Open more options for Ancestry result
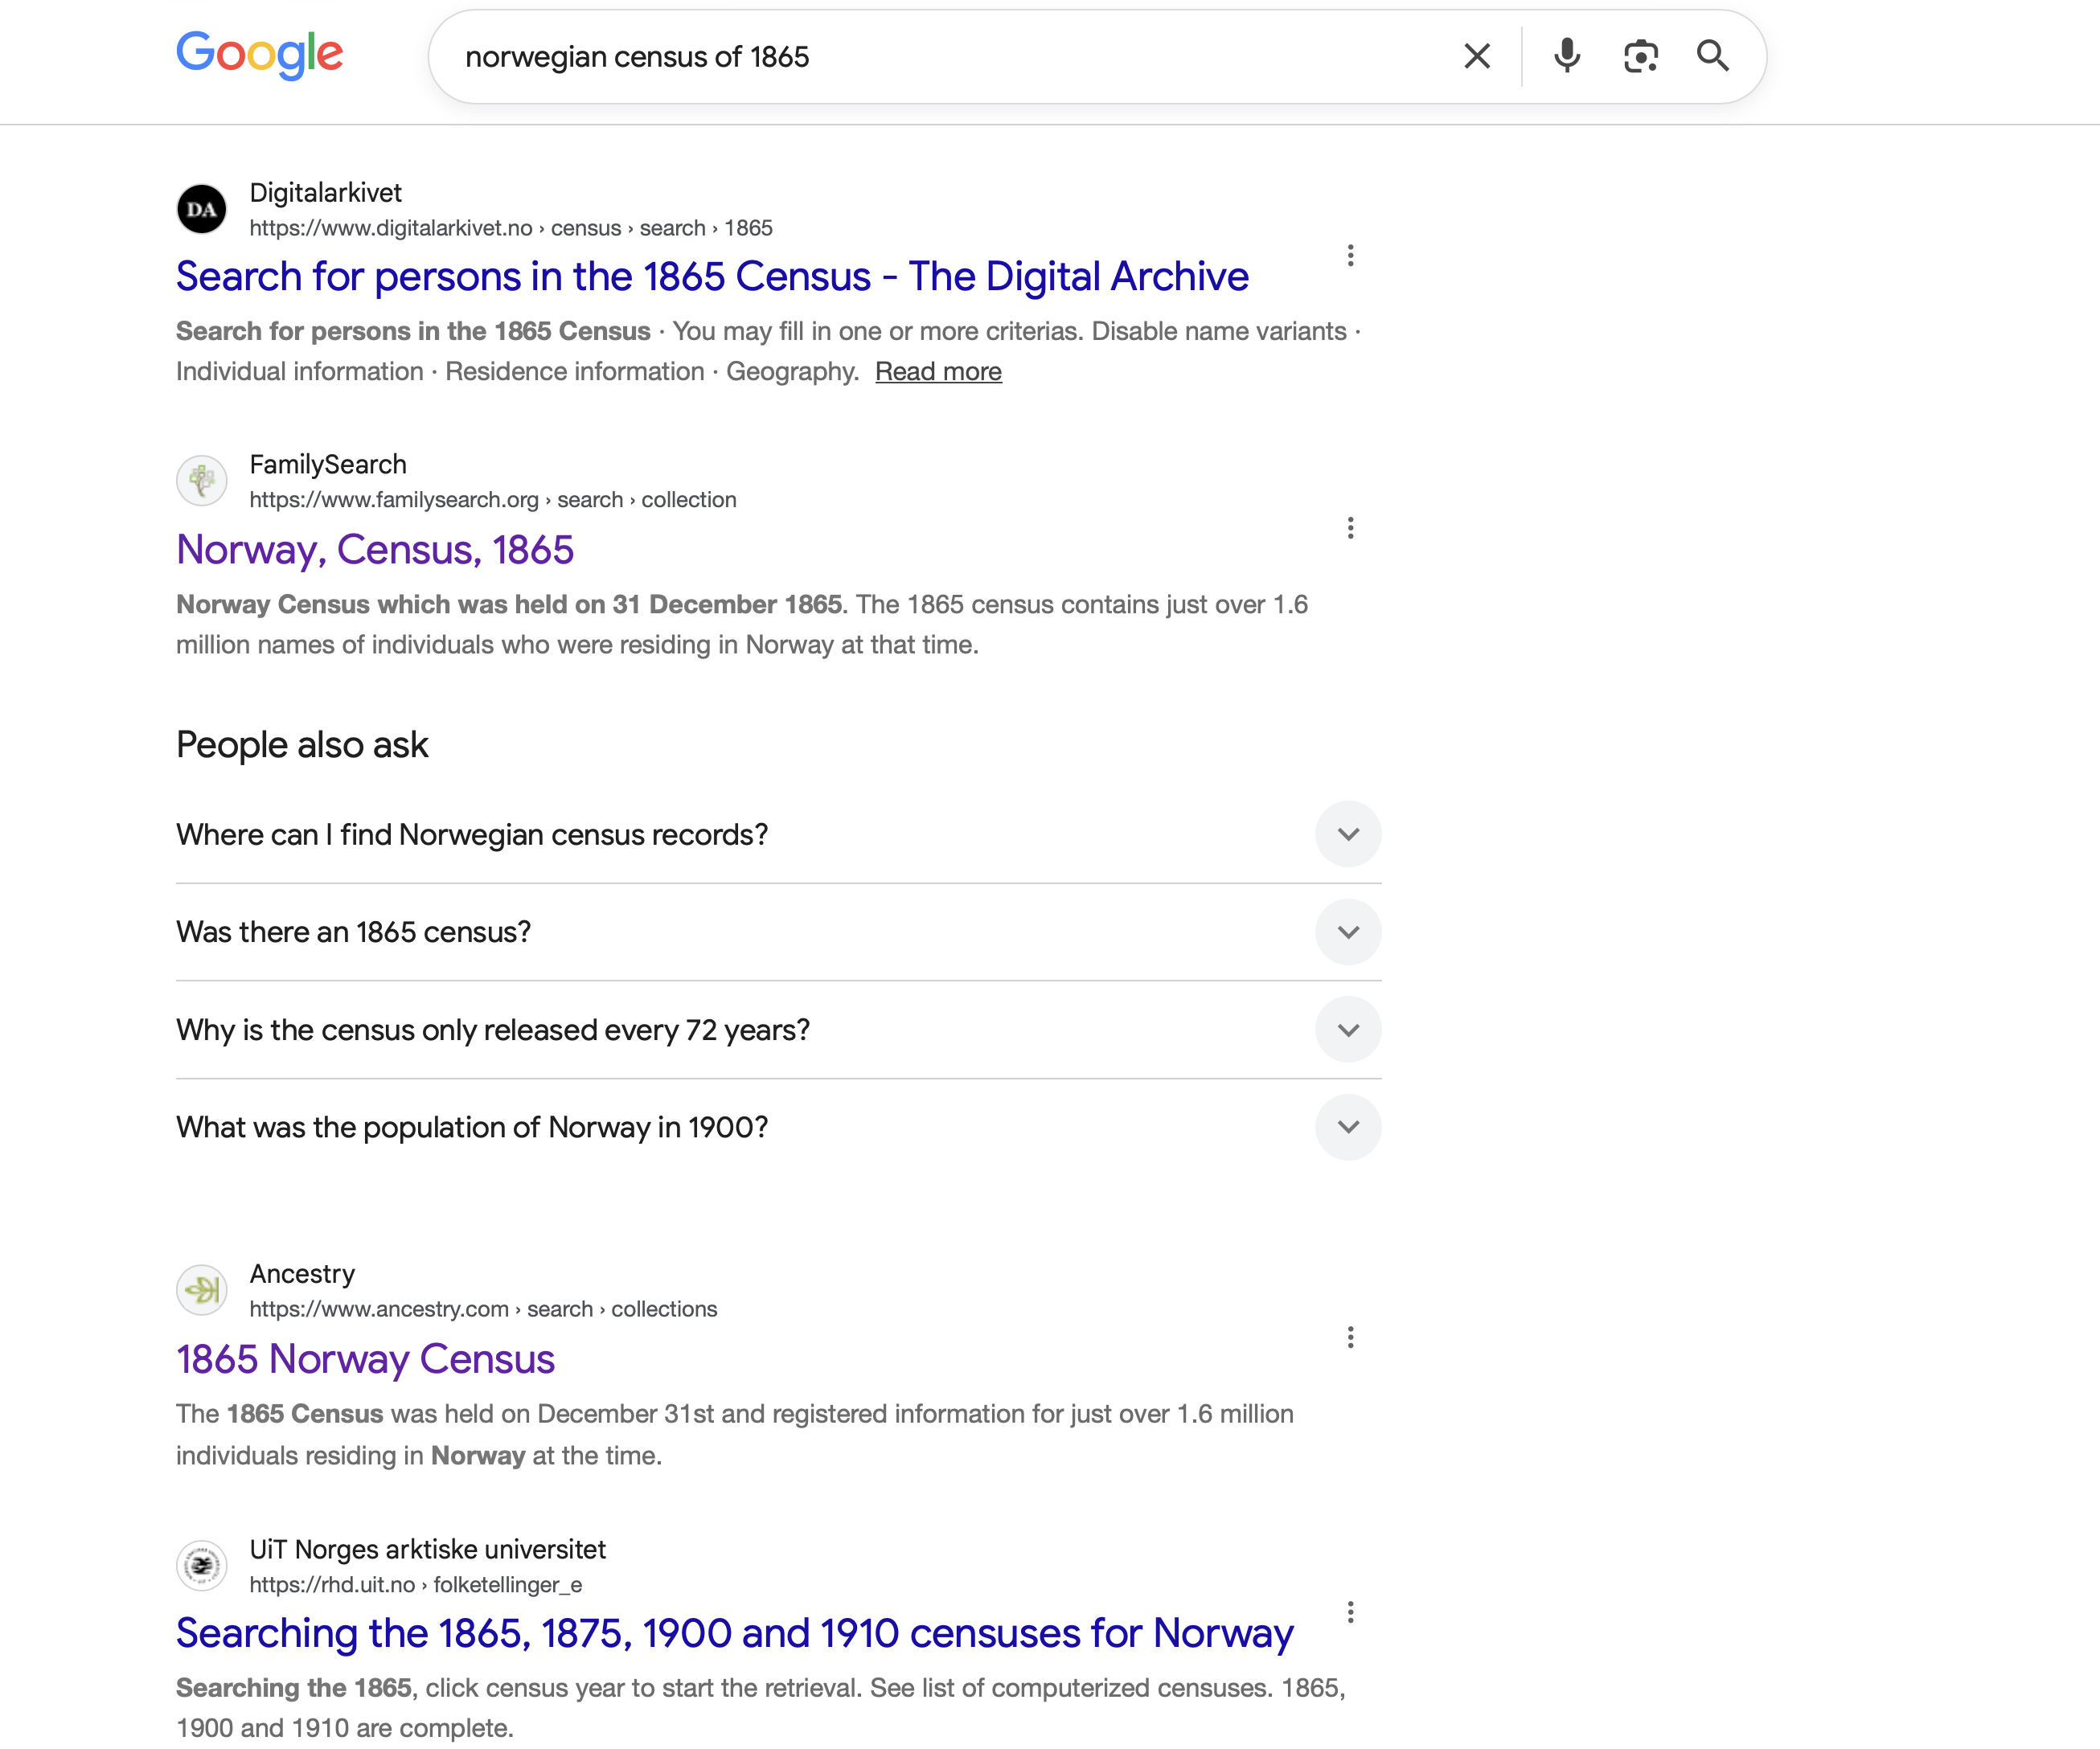Image resolution: width=2100 pixels, height=1749 pixels. click(1350, 1337)
